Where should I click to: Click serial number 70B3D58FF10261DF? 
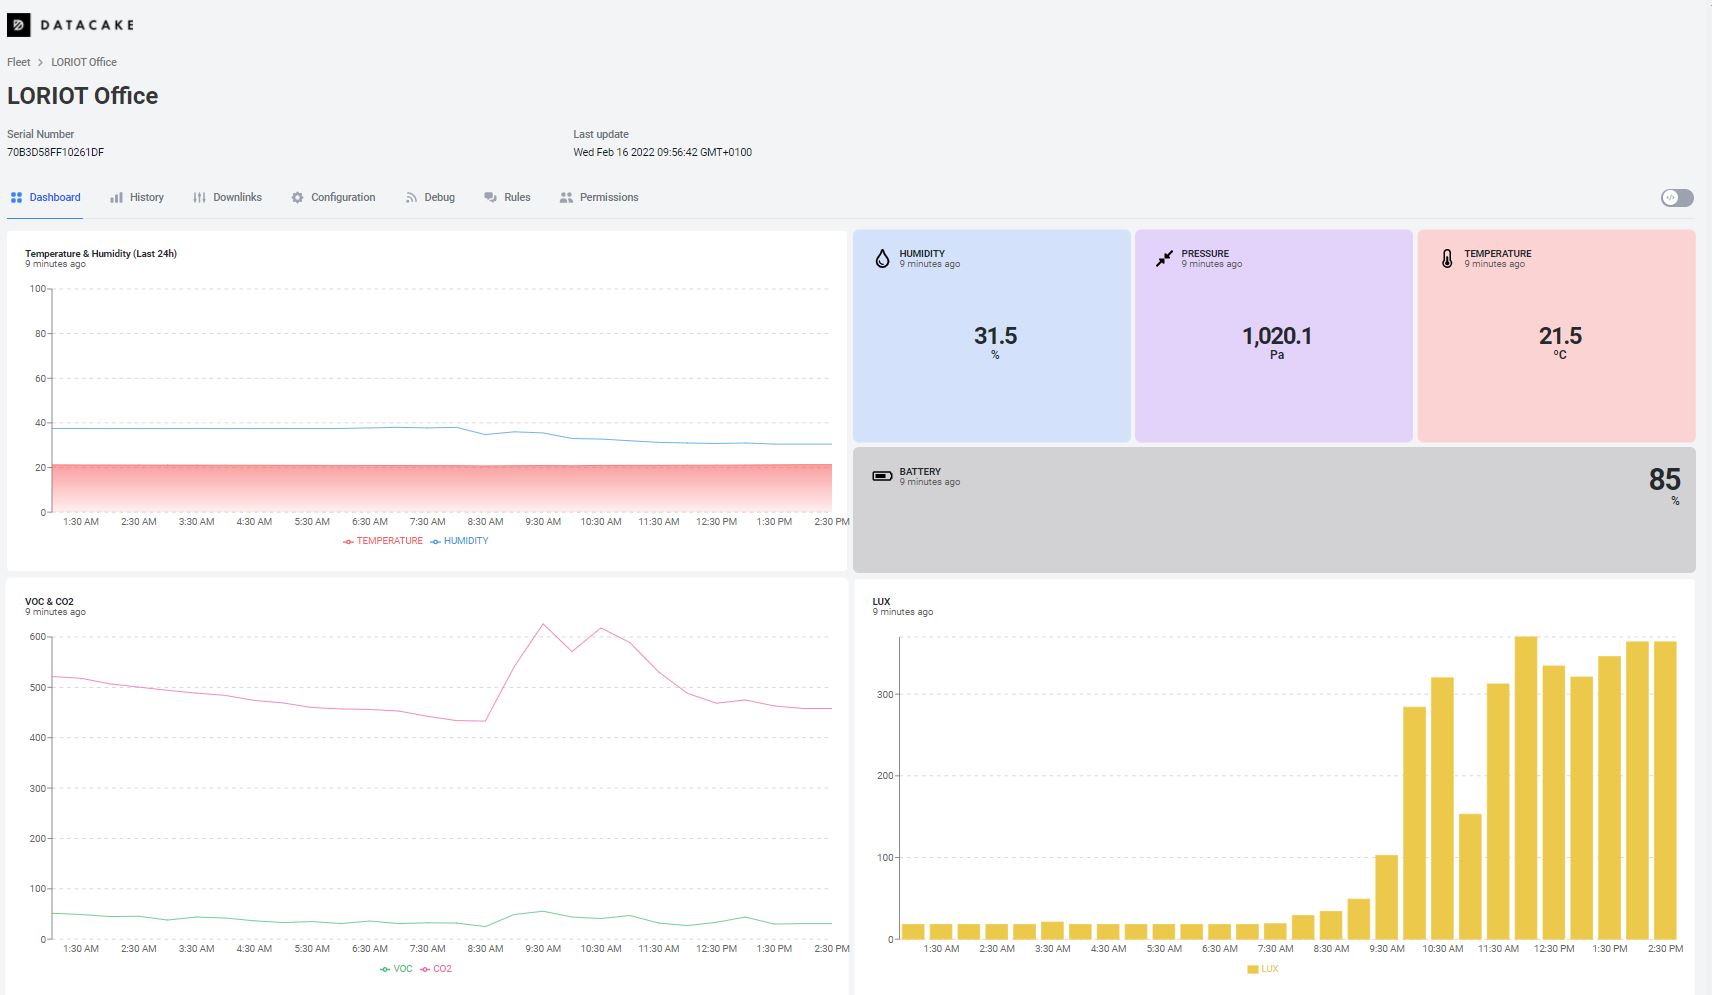pyautogui.click(x=56, y=153)
